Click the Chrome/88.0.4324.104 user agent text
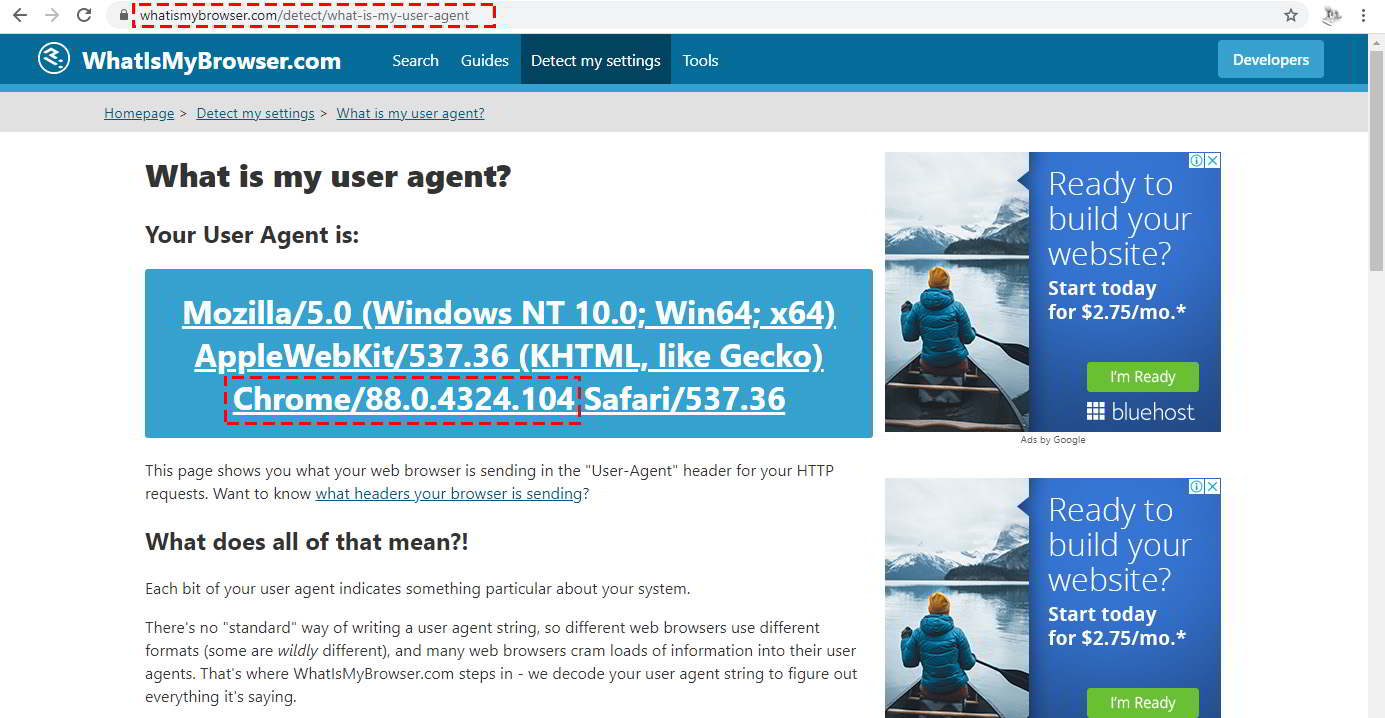Screen dimensions: 1385x718 [x=404, y=399]
